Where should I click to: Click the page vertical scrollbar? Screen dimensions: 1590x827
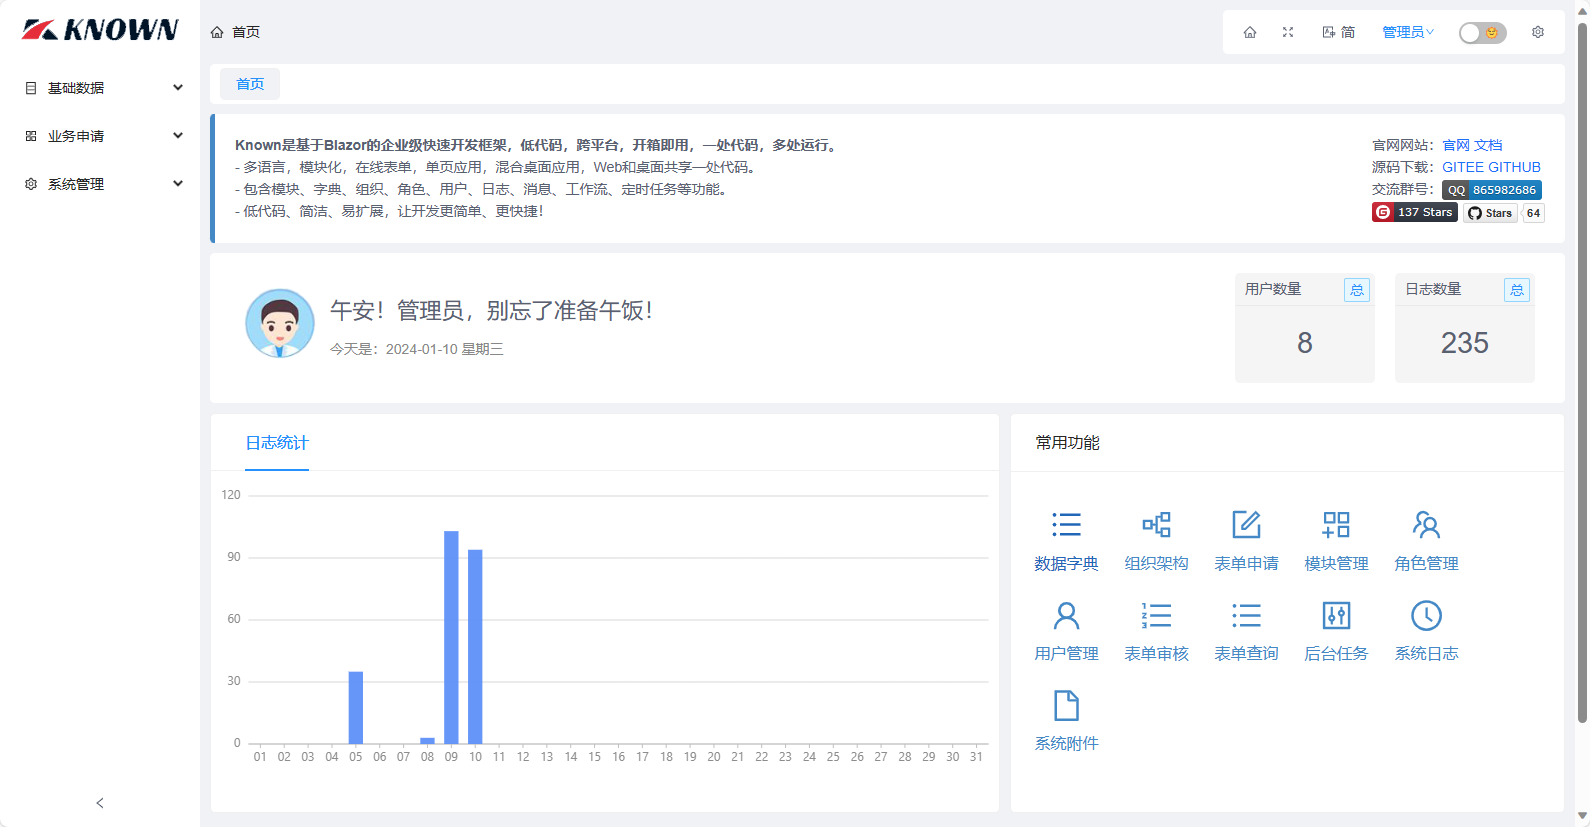coord(1582,370)
